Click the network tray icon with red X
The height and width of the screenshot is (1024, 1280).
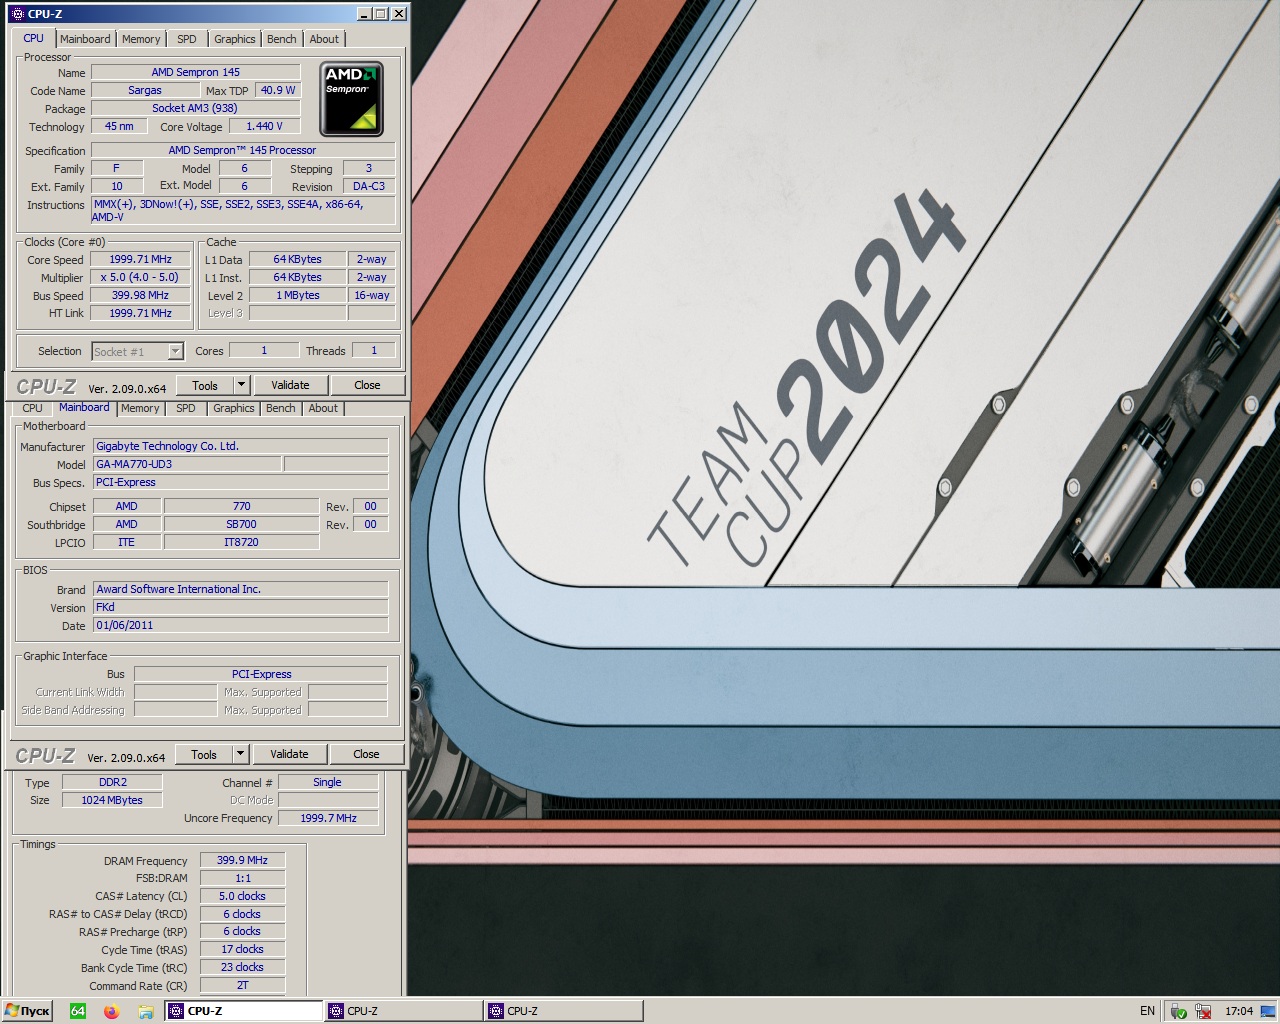click(x=1203, y=1011)
